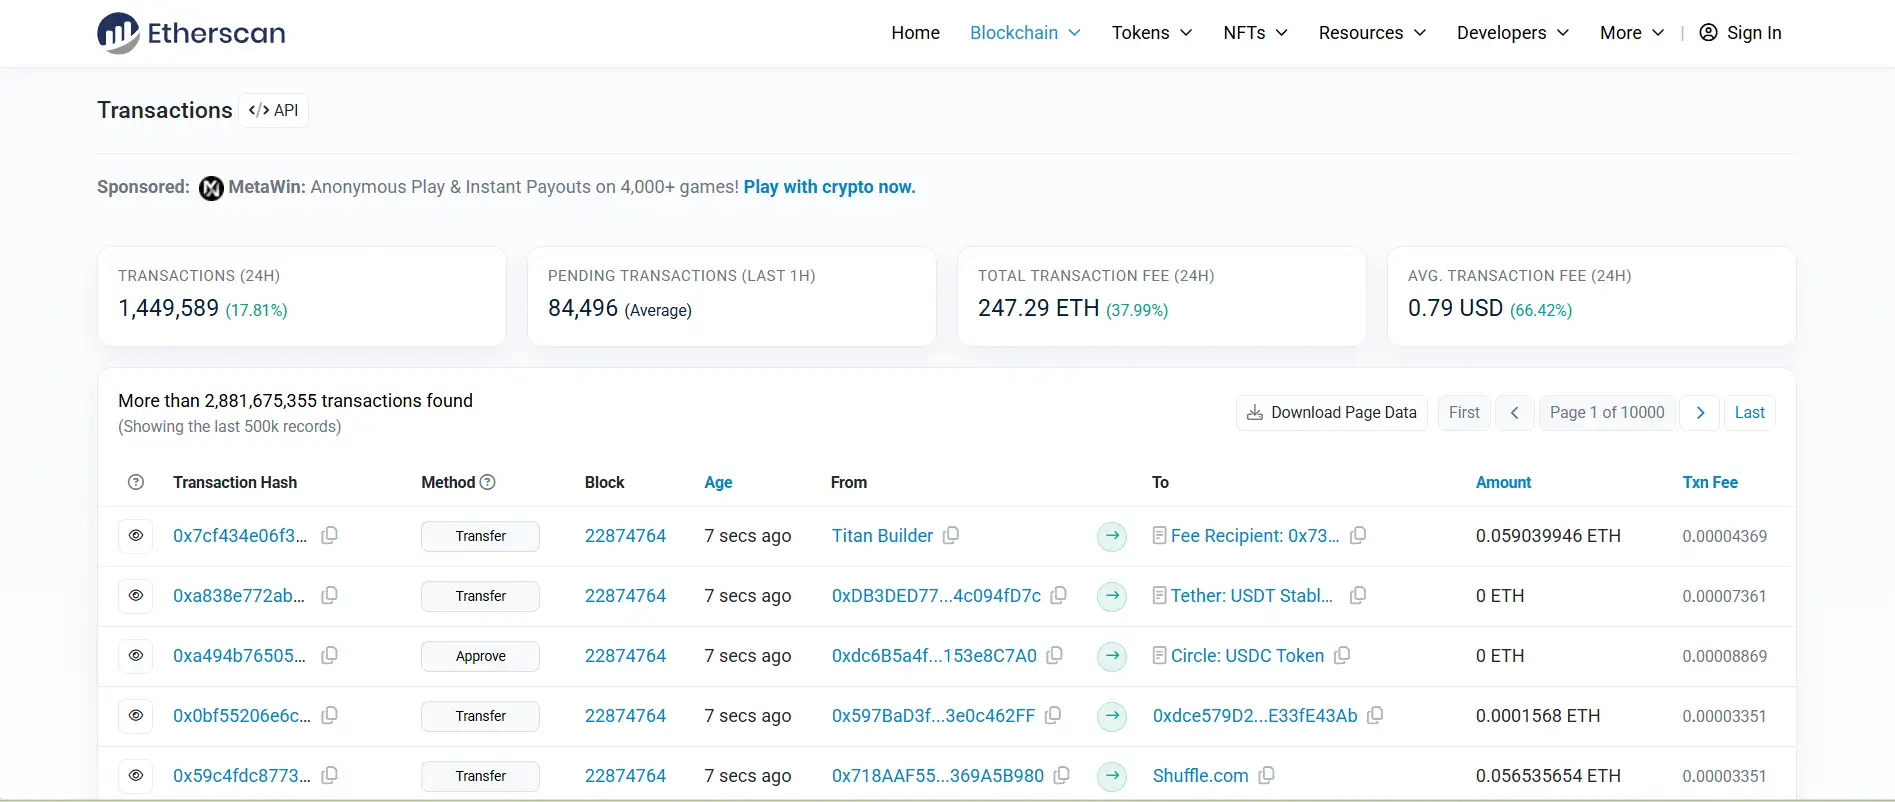The height and width of the screenshot is (802, 1895).
Task: Open the NFTs navigation menu
Action: (1255, 33)
